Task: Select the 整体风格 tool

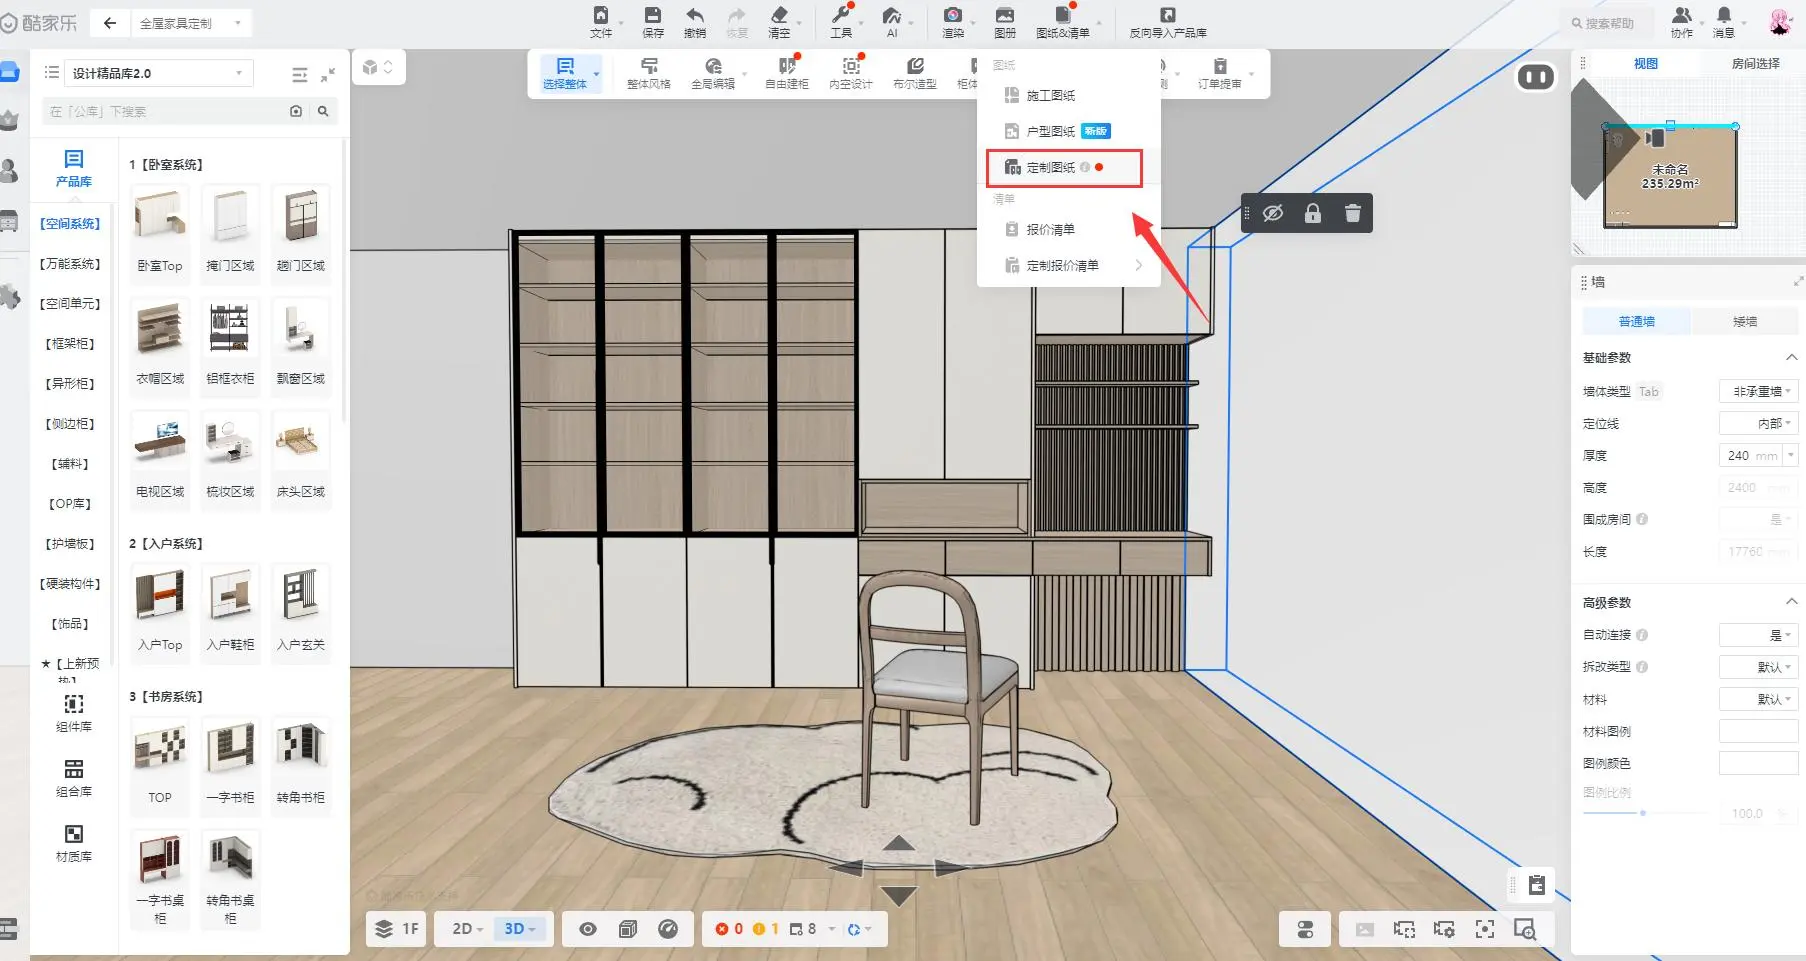Action: click(x=649, y=73)
